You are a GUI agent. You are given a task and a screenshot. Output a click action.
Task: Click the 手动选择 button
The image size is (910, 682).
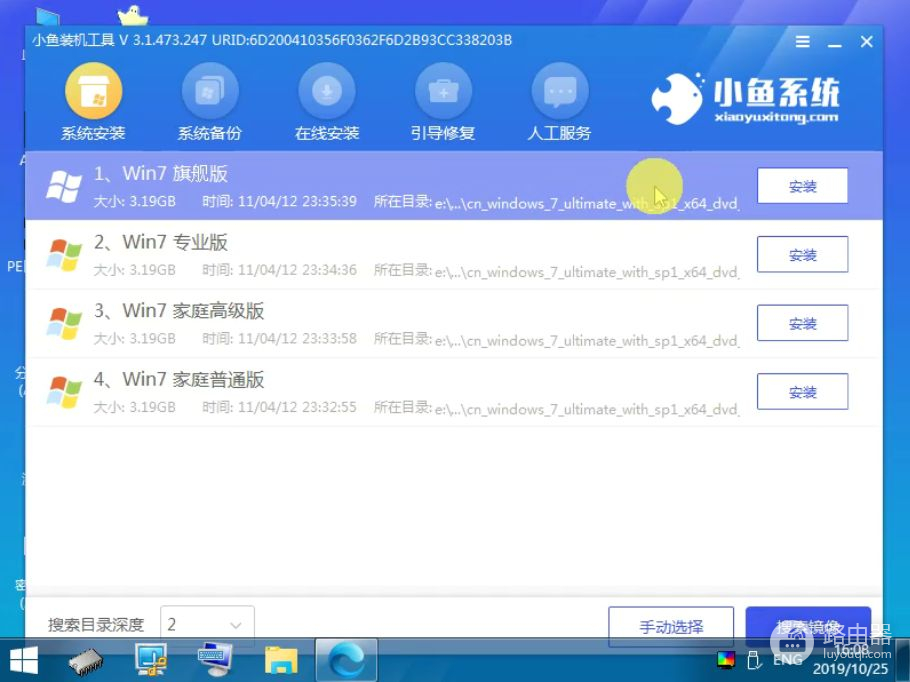point(671,626)
